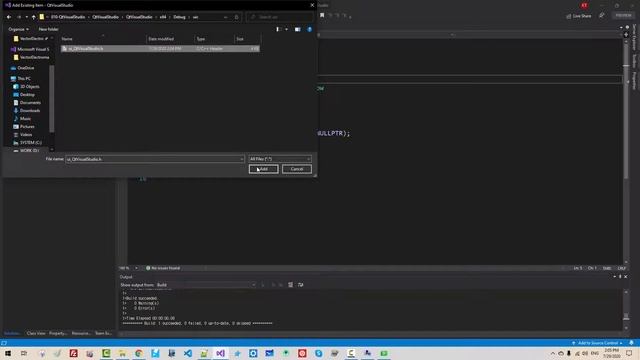The width and height of the screenshot is (640, 360).
Task: Open Music folder in navigation pane
Action: (22, 118)
